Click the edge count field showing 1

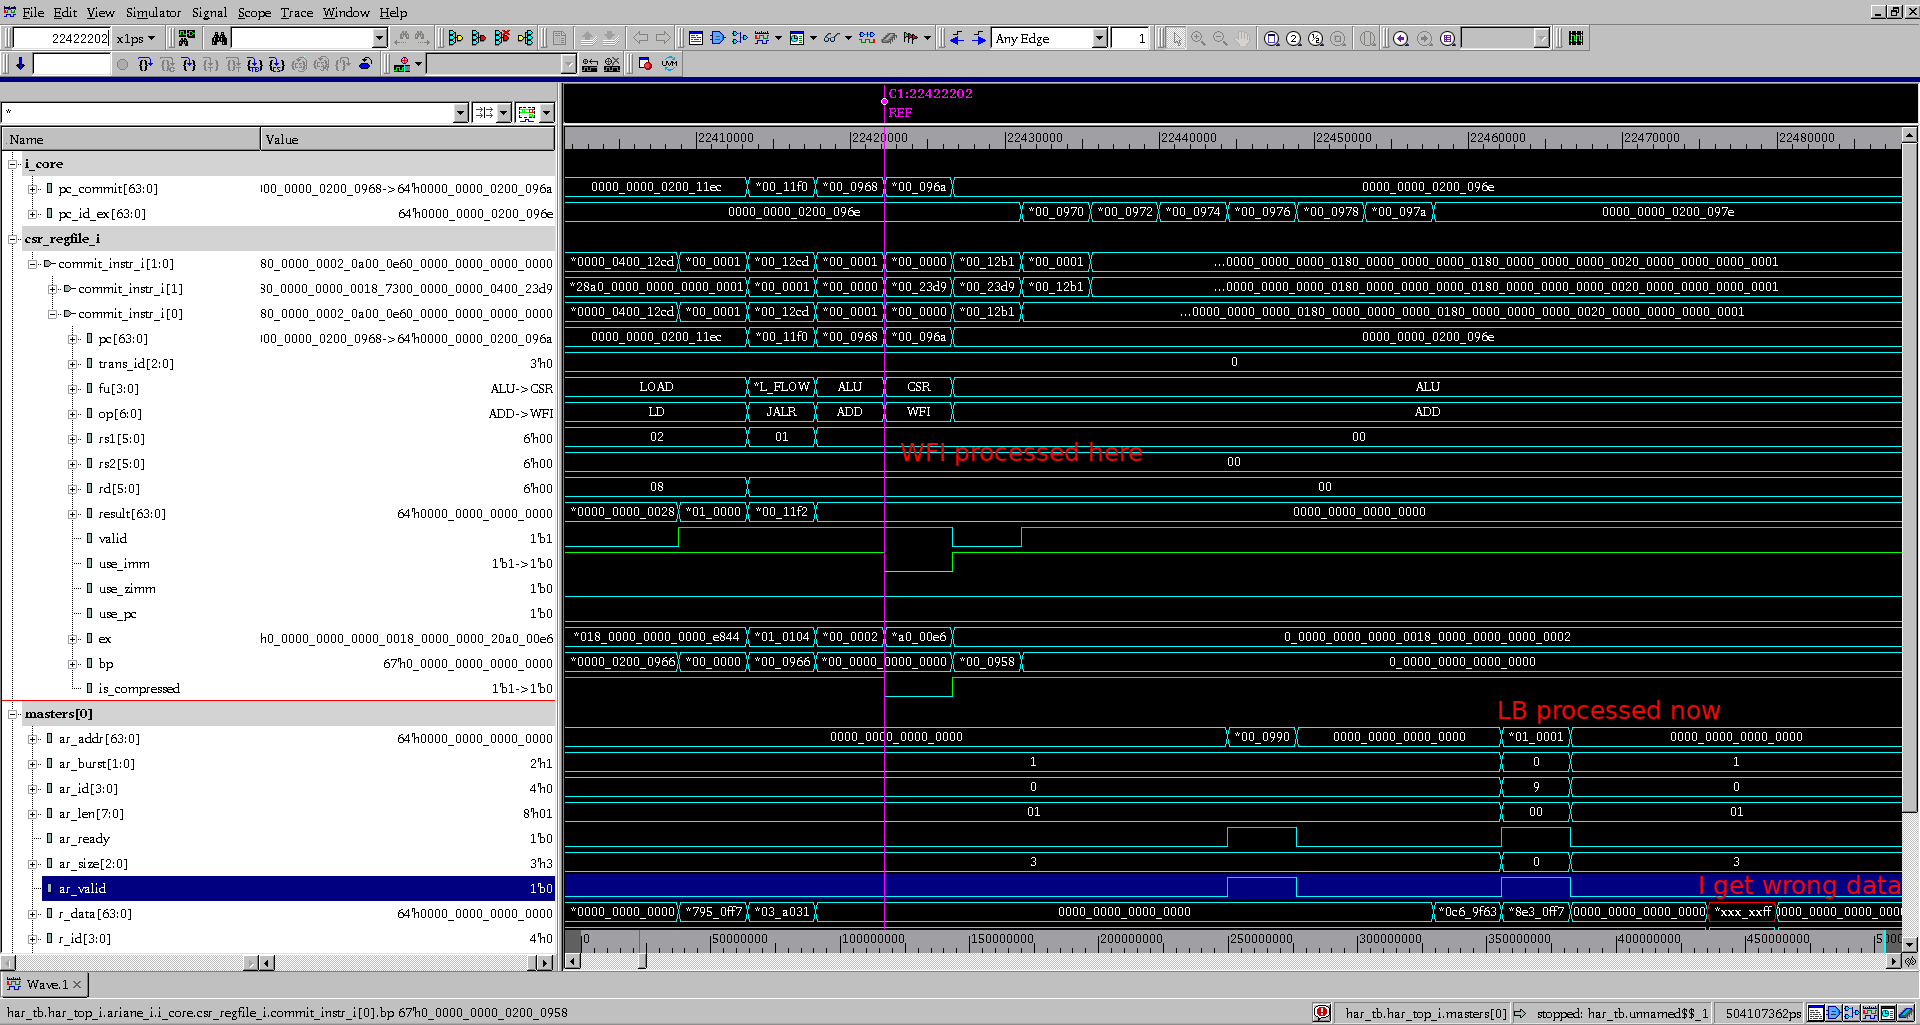tap(1130, 38)
